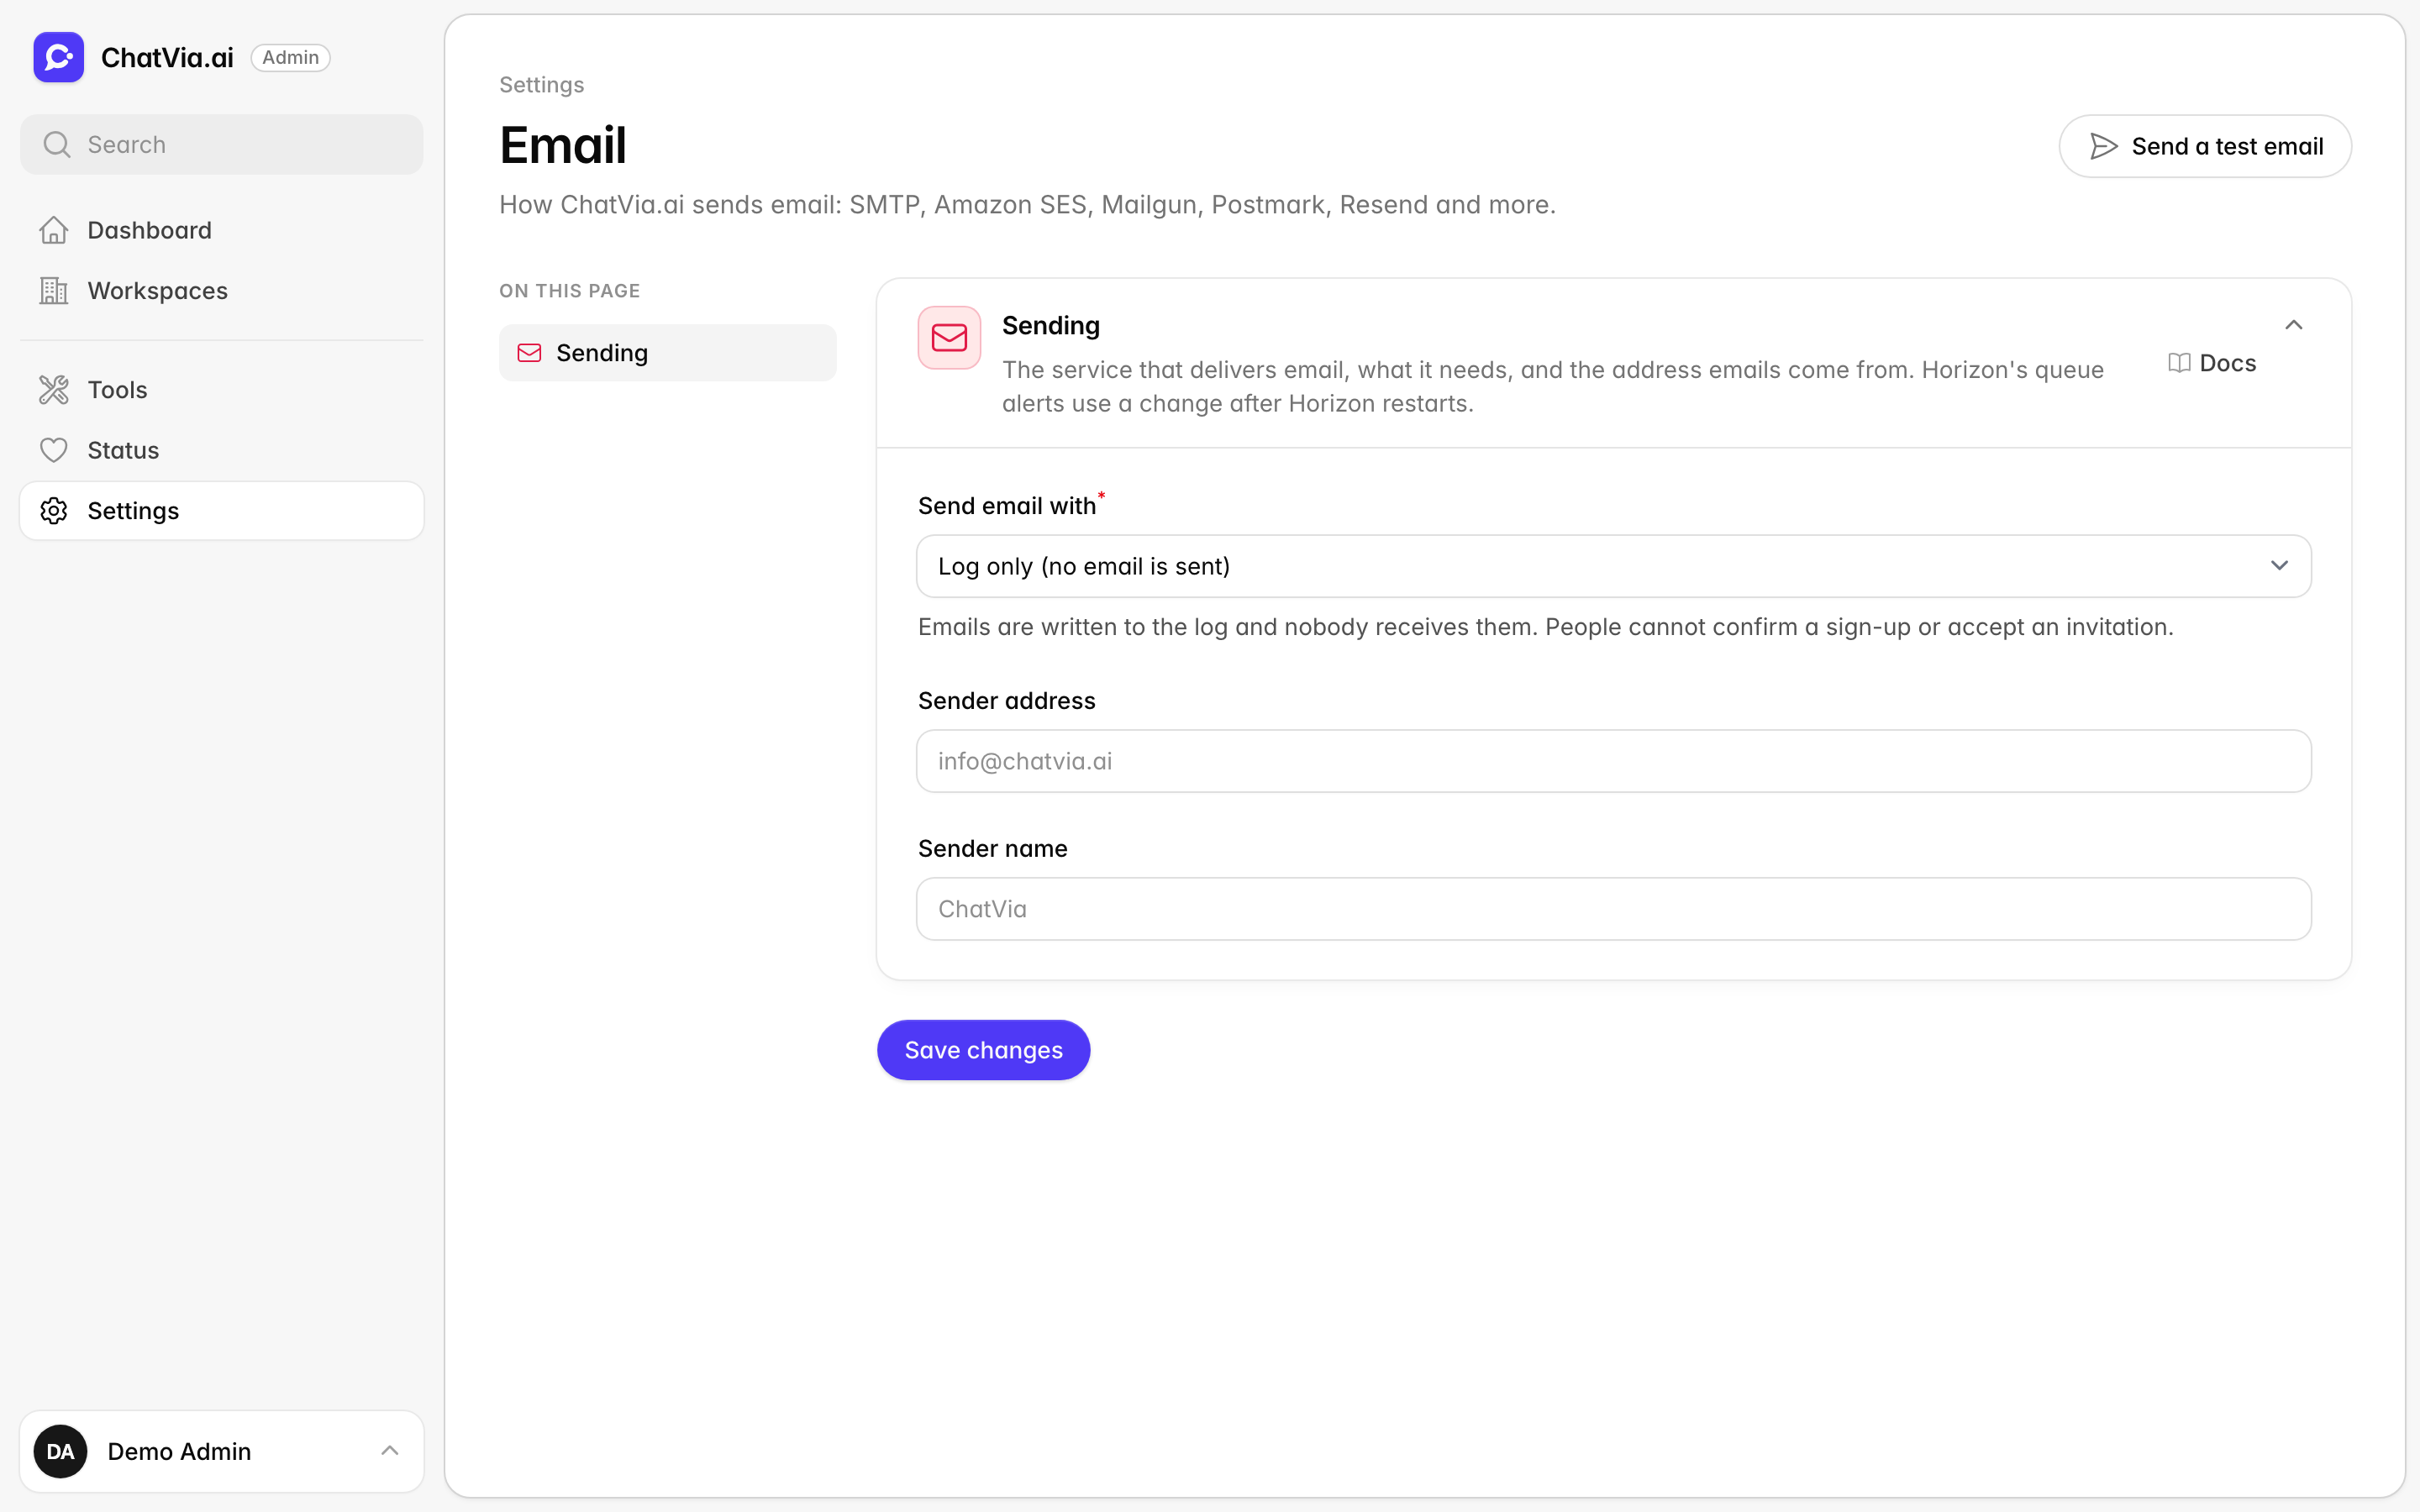Screen dimensions: 2420x1512
Task: Click the DA avatar circle
Action: 60,1451
